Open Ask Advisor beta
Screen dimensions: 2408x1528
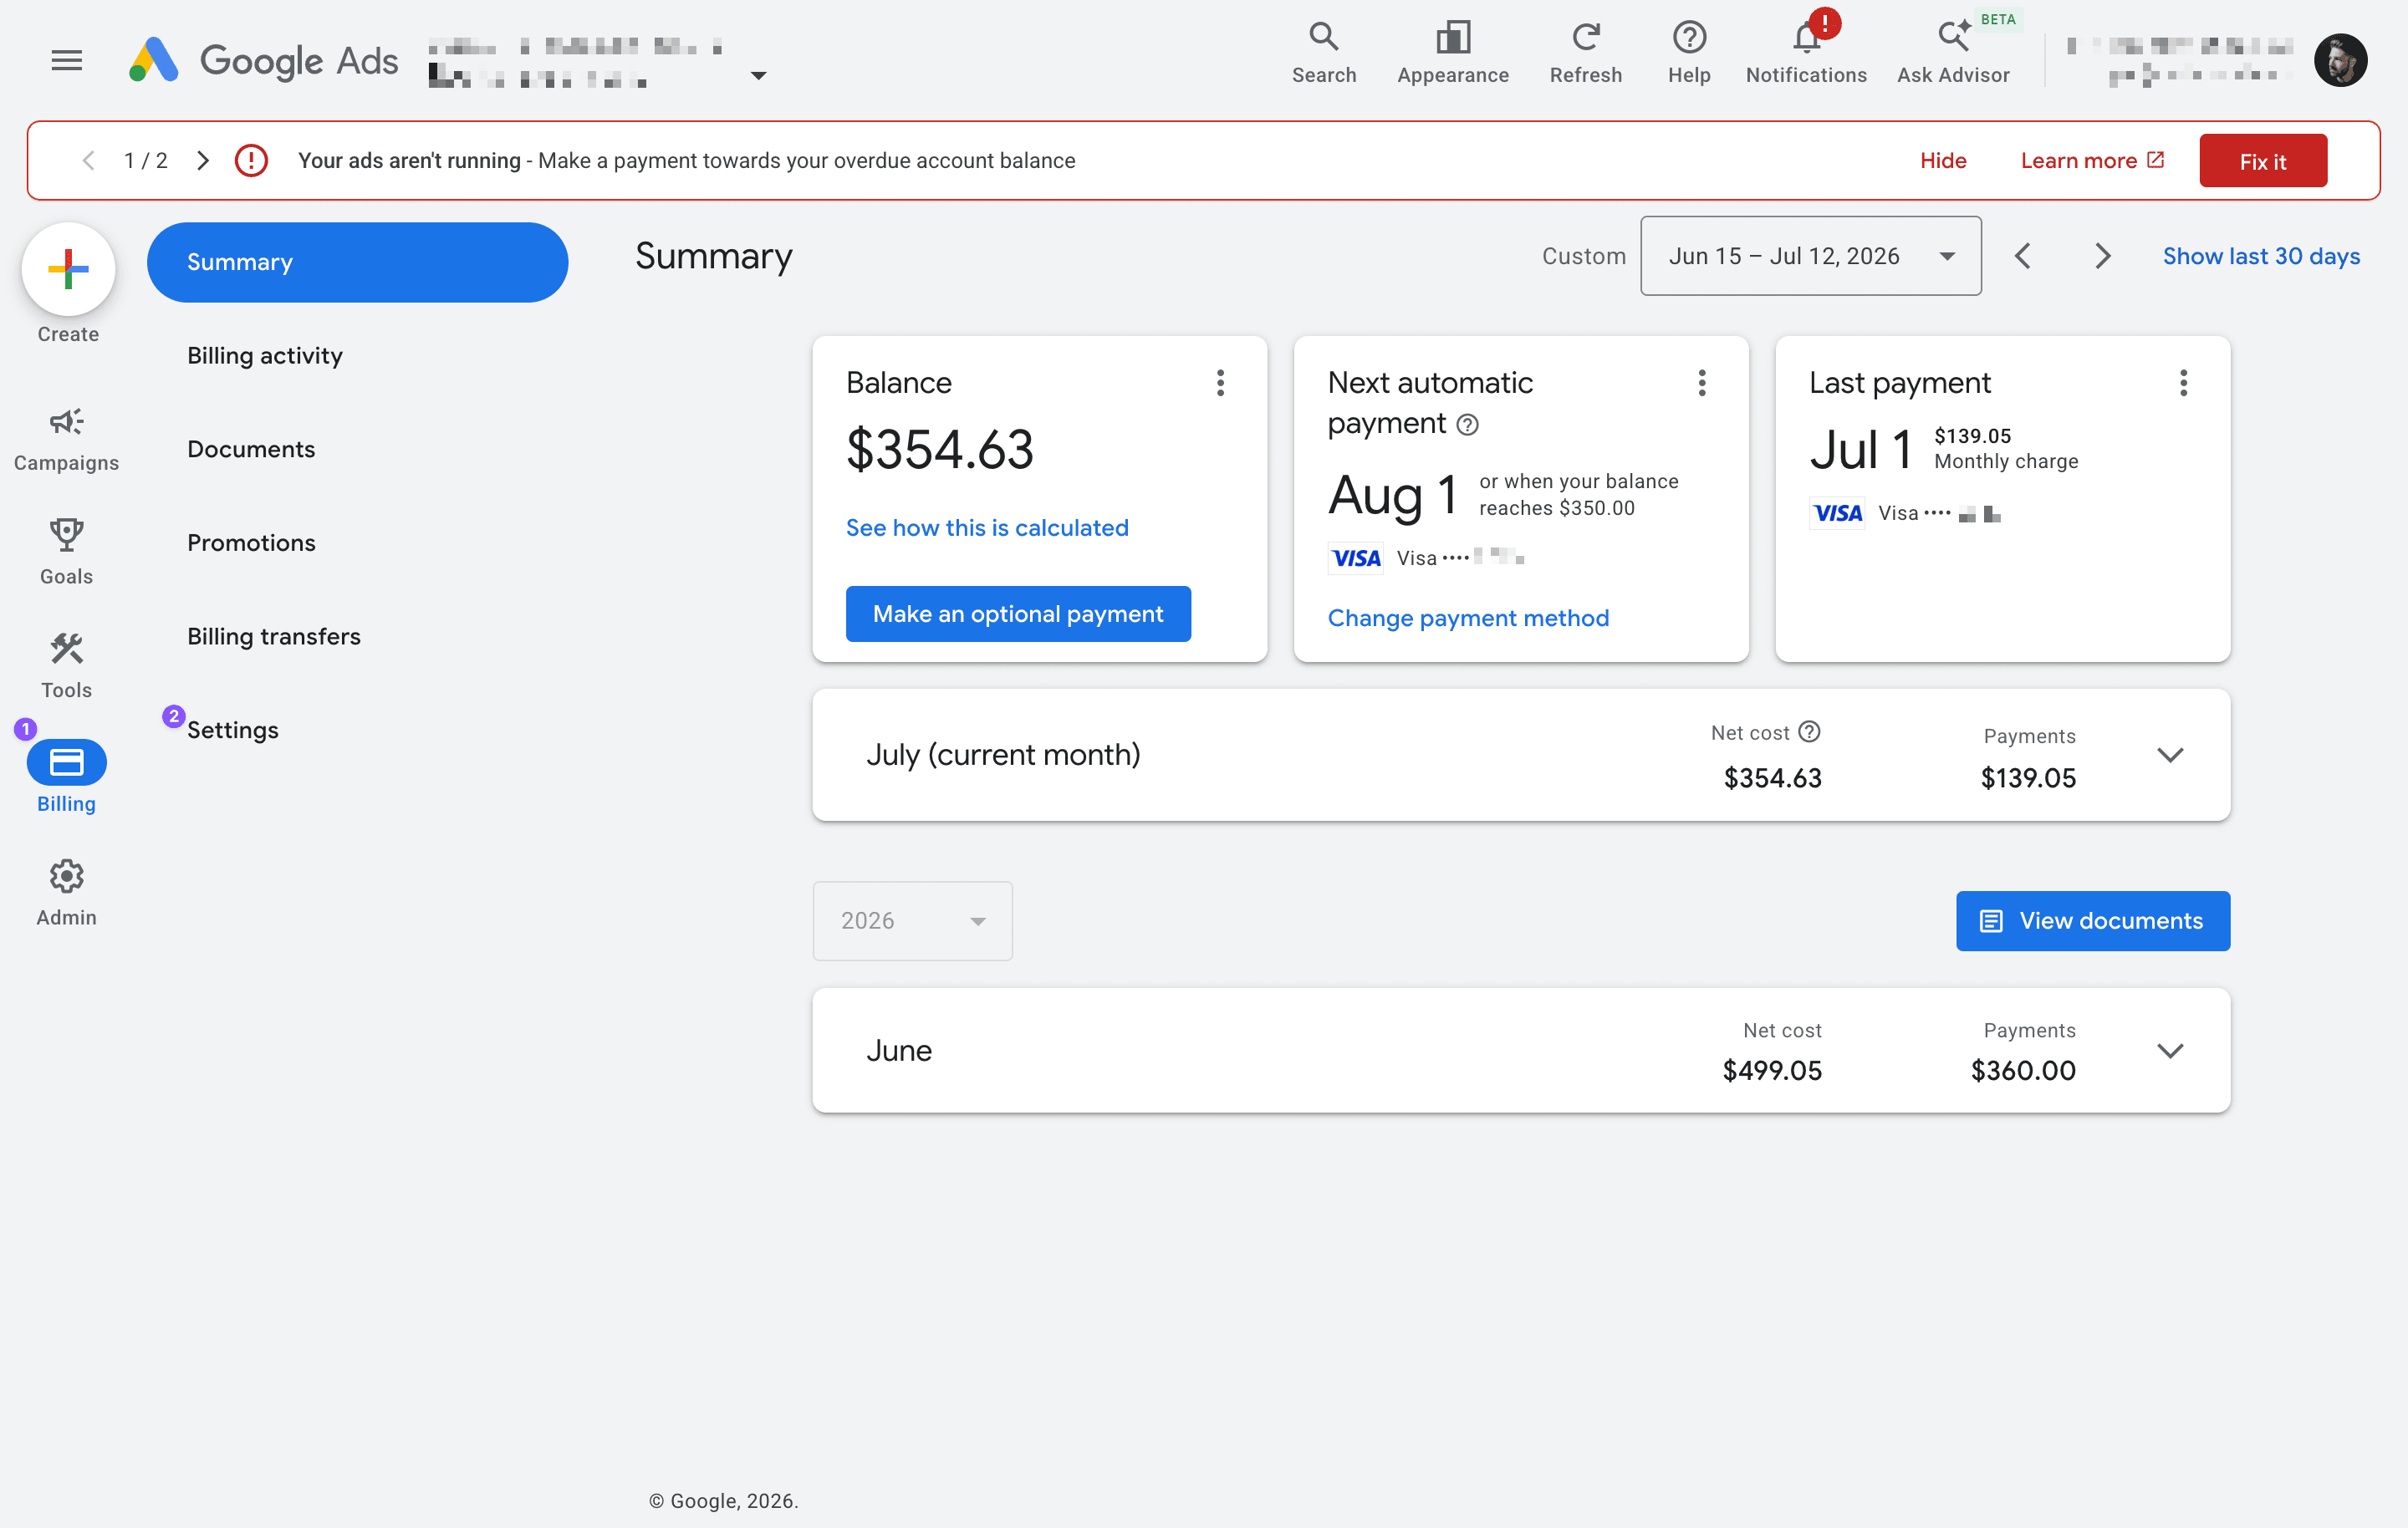click(1952, 53)
